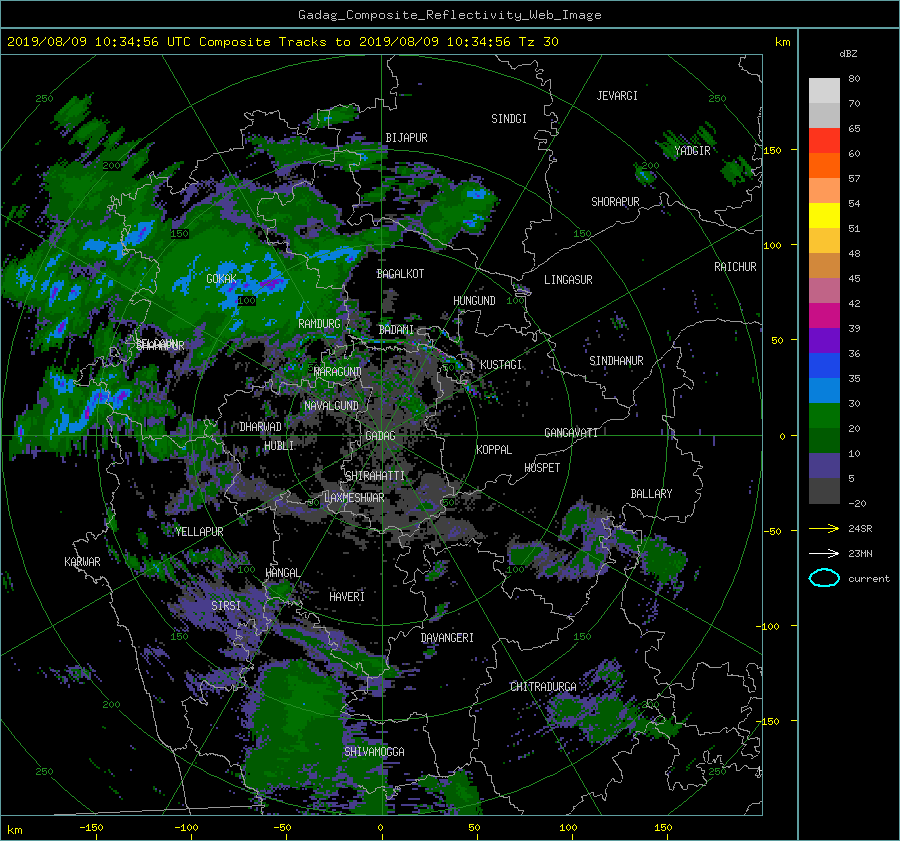Click the HAVERI city label
Screen dimensions: 900x841
[347, 597]
